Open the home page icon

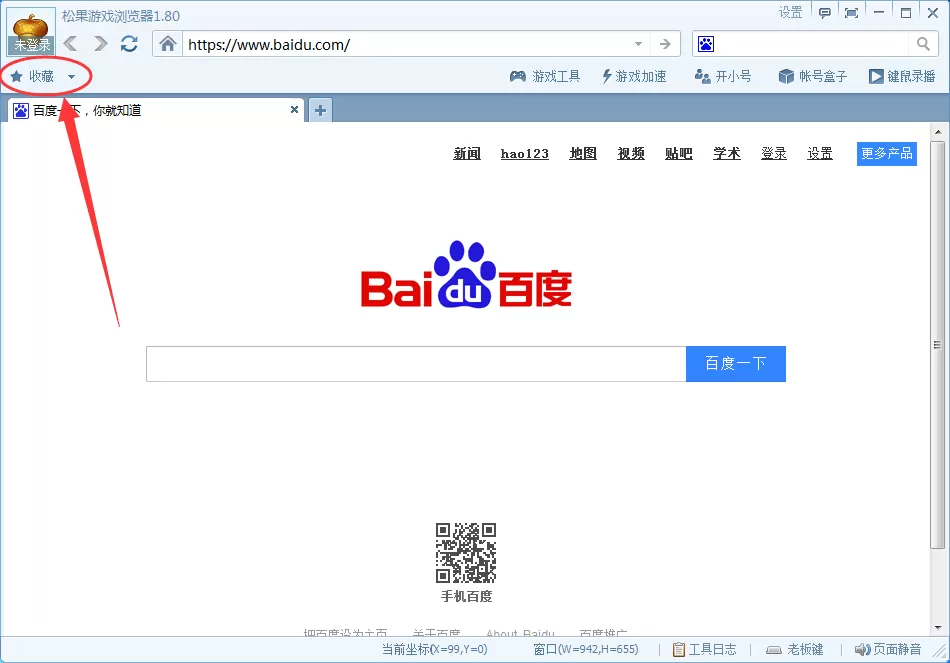point(168,44)
